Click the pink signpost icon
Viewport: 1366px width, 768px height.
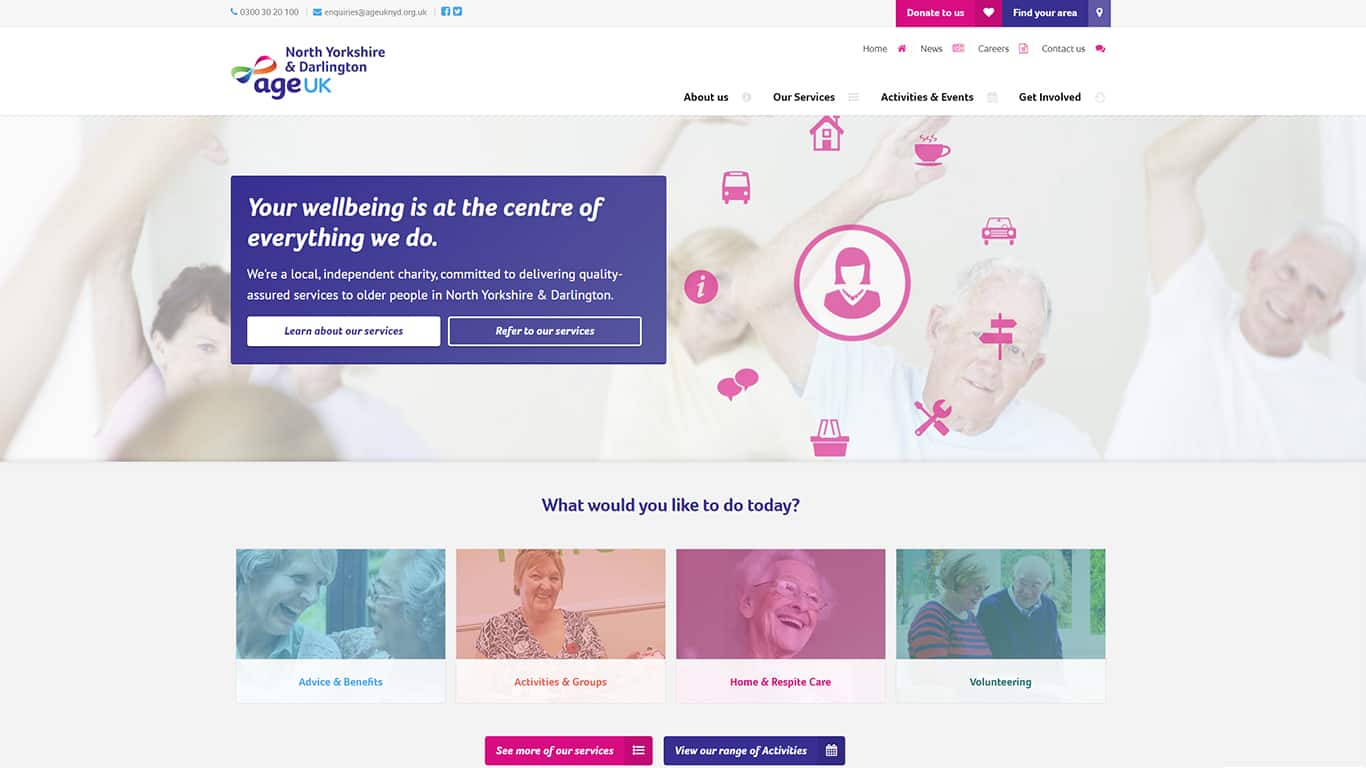[998, 336]
